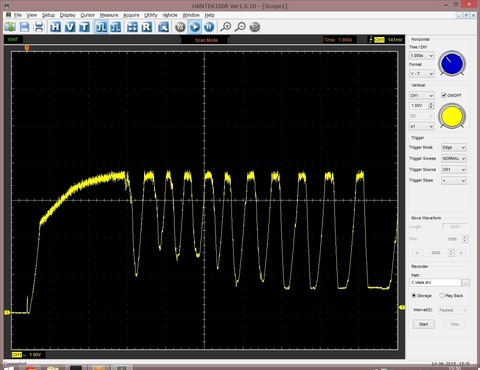Click the R reference toolbar icon
The height and width of the screenshot is (370, 480).
147,27
